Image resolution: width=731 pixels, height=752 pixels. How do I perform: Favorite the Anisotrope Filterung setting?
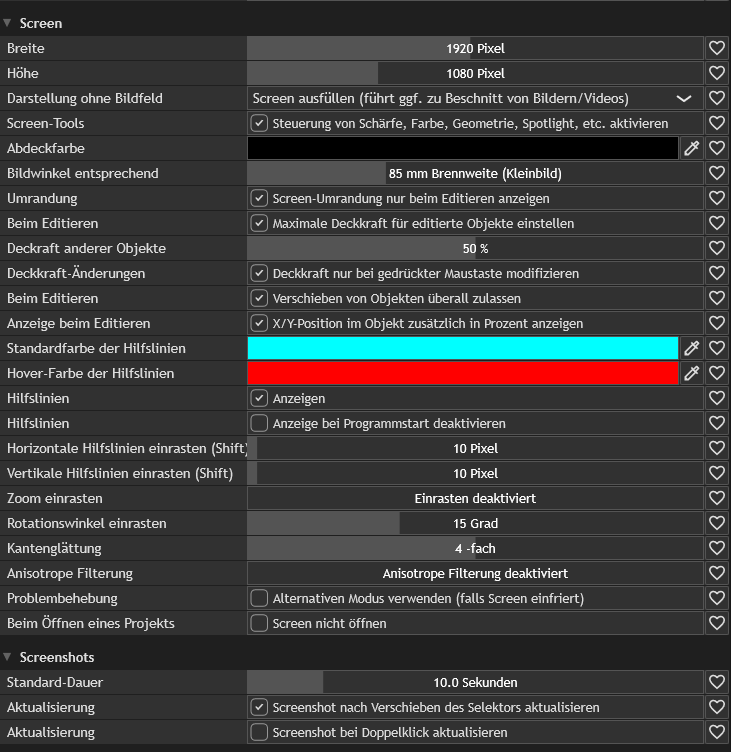pyautogui.click(x=717, y=573)
